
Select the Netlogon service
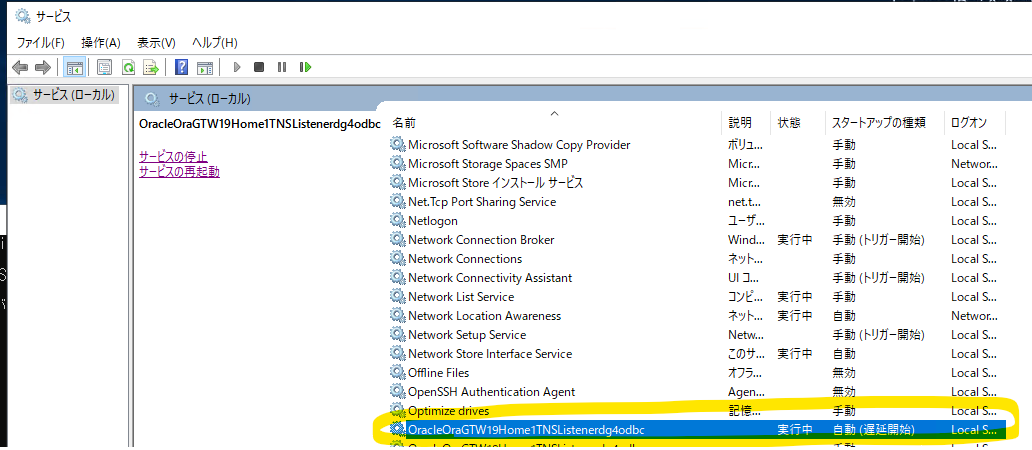point(432,220)
